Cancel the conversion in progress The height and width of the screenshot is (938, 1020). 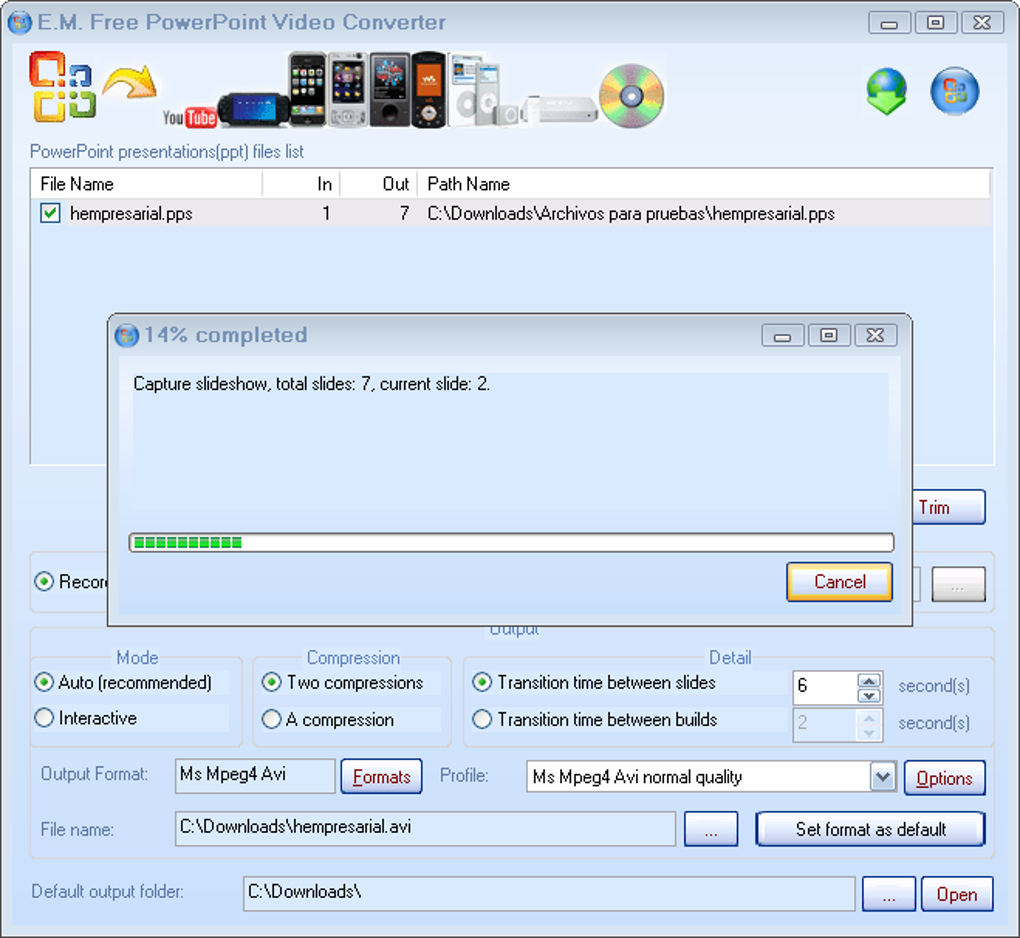point(839,582)
